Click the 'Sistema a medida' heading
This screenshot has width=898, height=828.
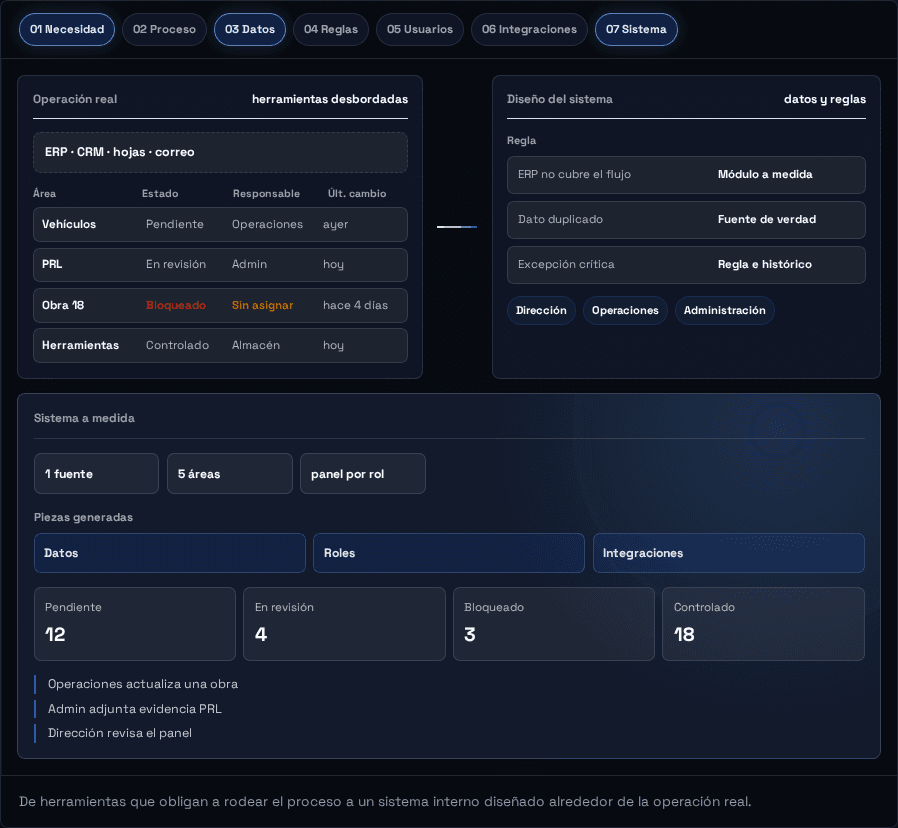[84, 418]
